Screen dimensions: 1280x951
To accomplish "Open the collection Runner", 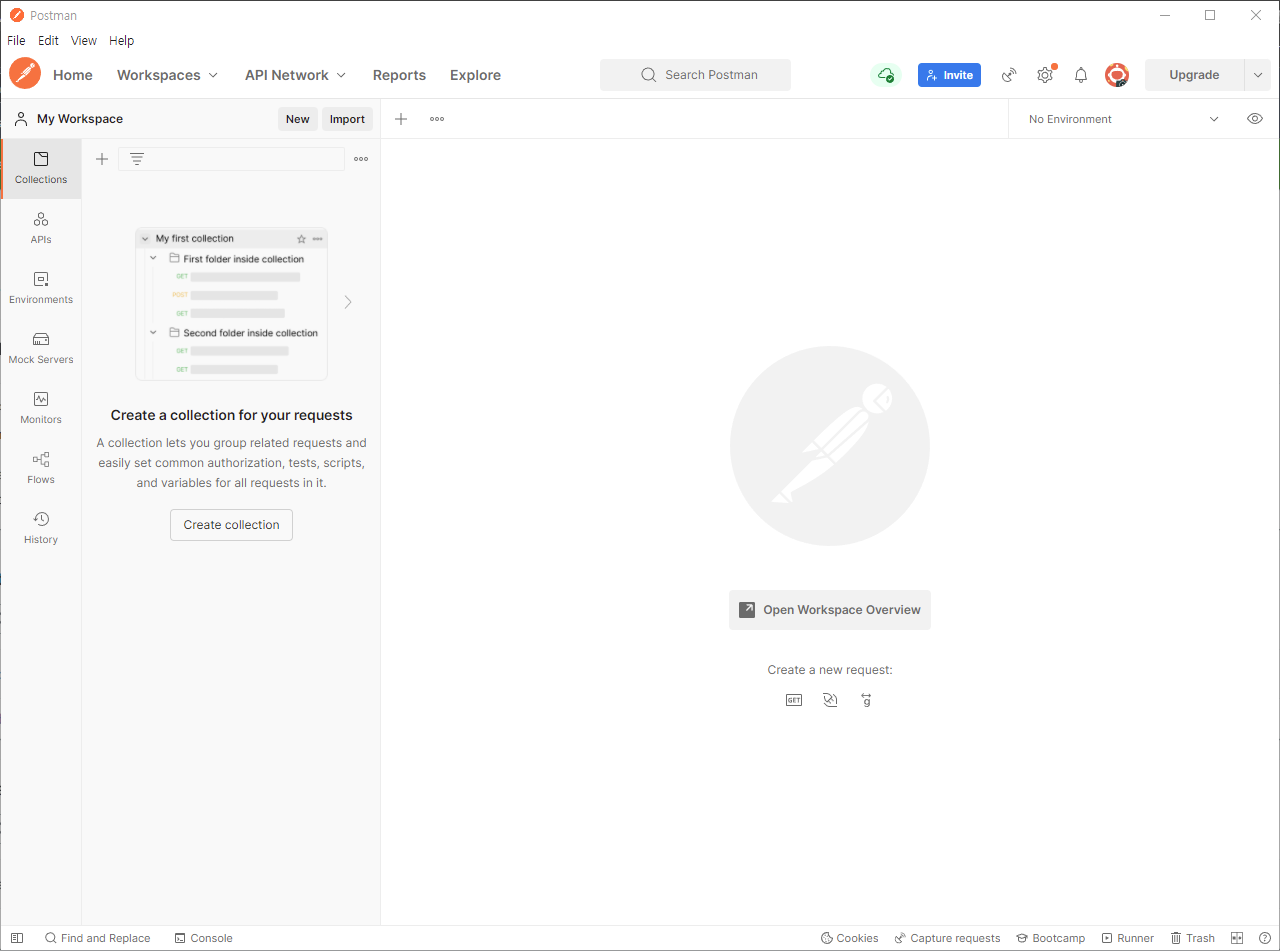I will point(1127,938).
